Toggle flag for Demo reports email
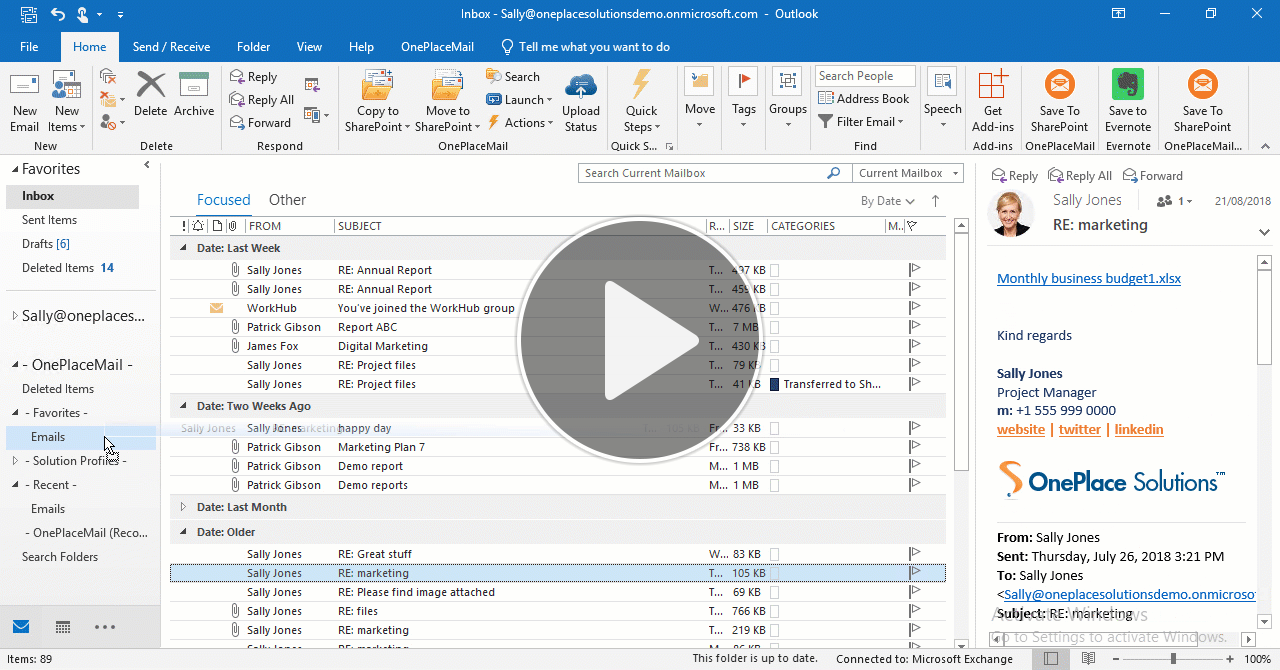Screen dimensions: 1280x670 point(914,485)
